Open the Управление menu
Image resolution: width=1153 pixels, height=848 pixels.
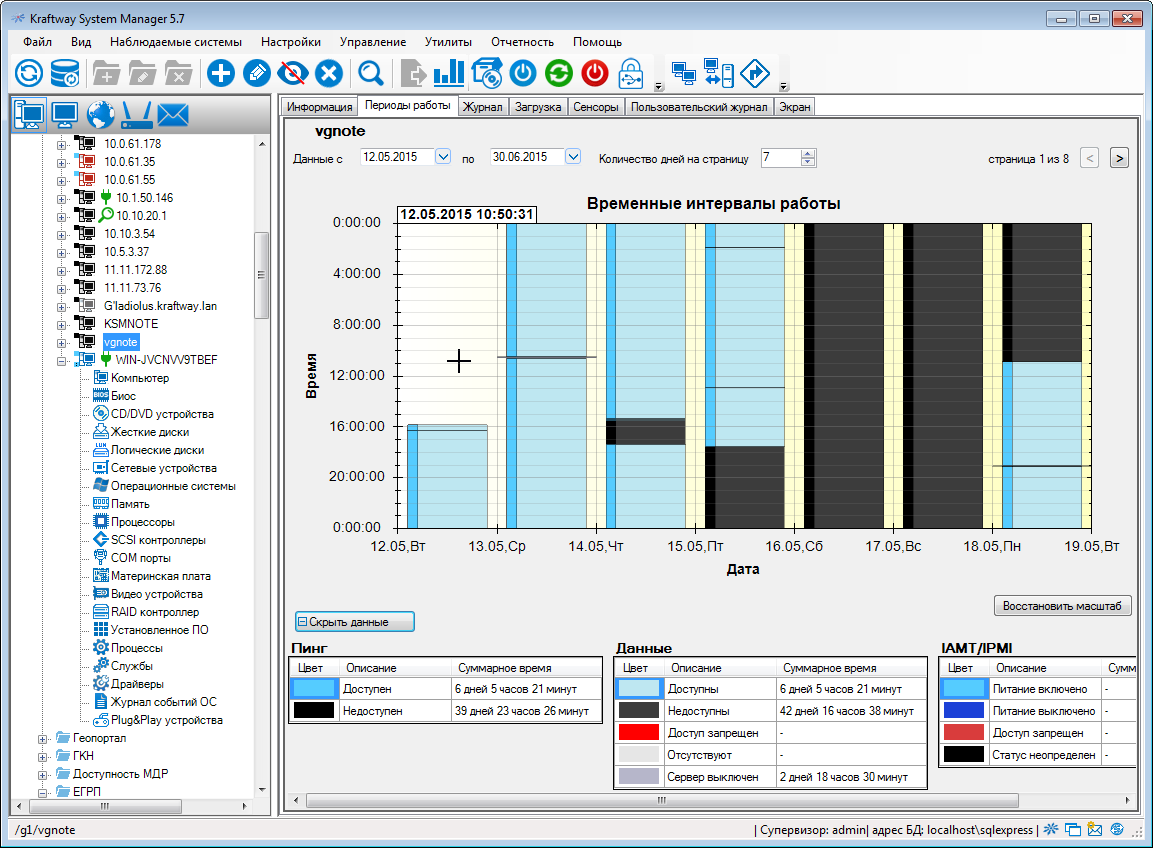[x=373, y=42]
